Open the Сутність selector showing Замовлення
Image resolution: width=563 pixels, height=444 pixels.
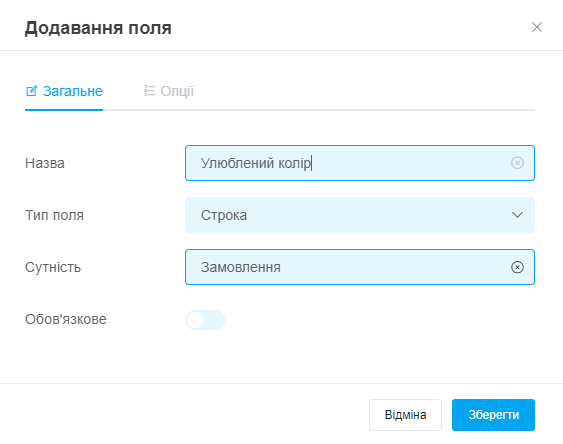point(360,267)
